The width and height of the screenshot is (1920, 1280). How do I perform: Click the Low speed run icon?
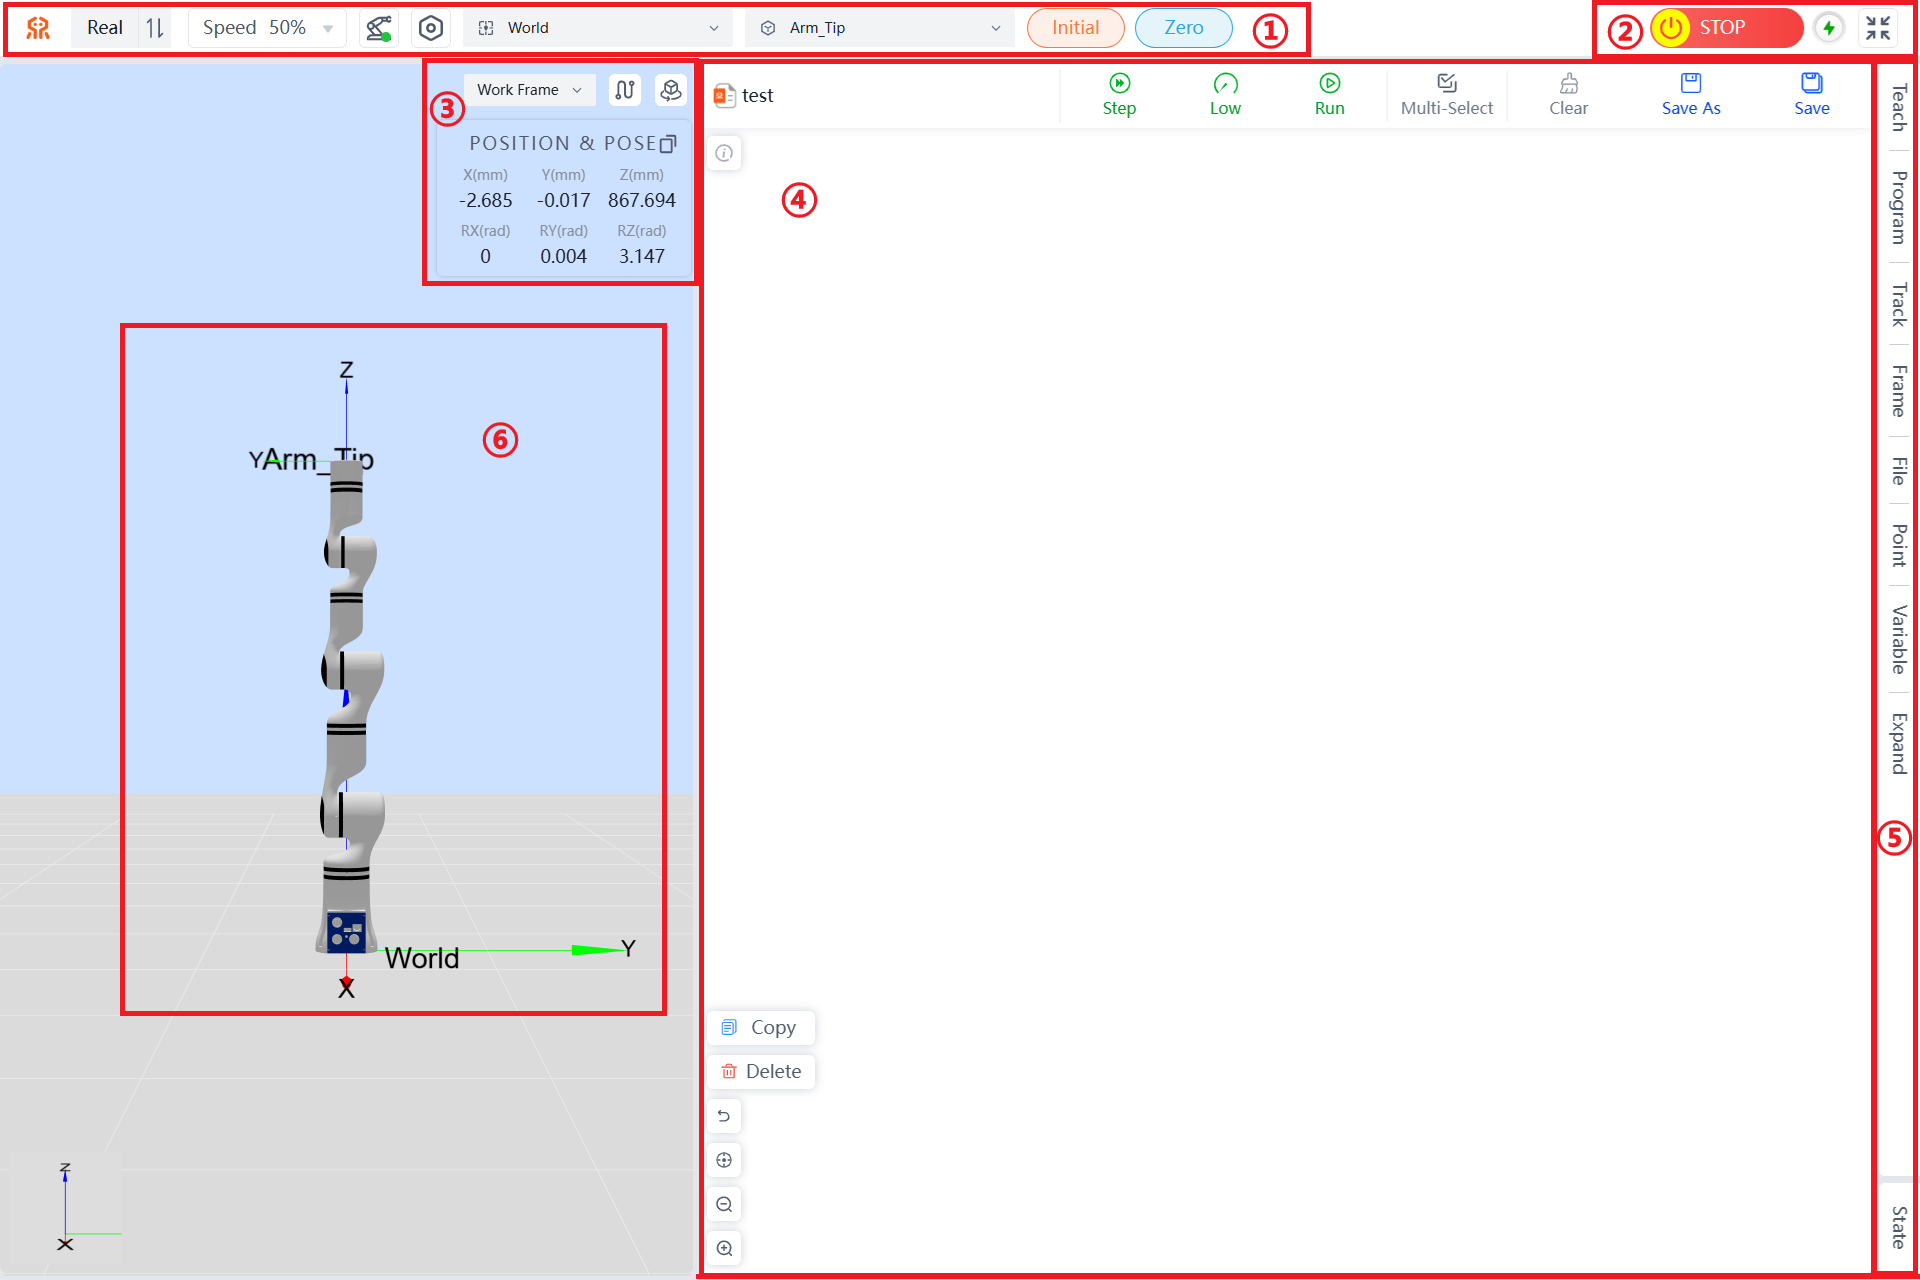click(1225, 84)
